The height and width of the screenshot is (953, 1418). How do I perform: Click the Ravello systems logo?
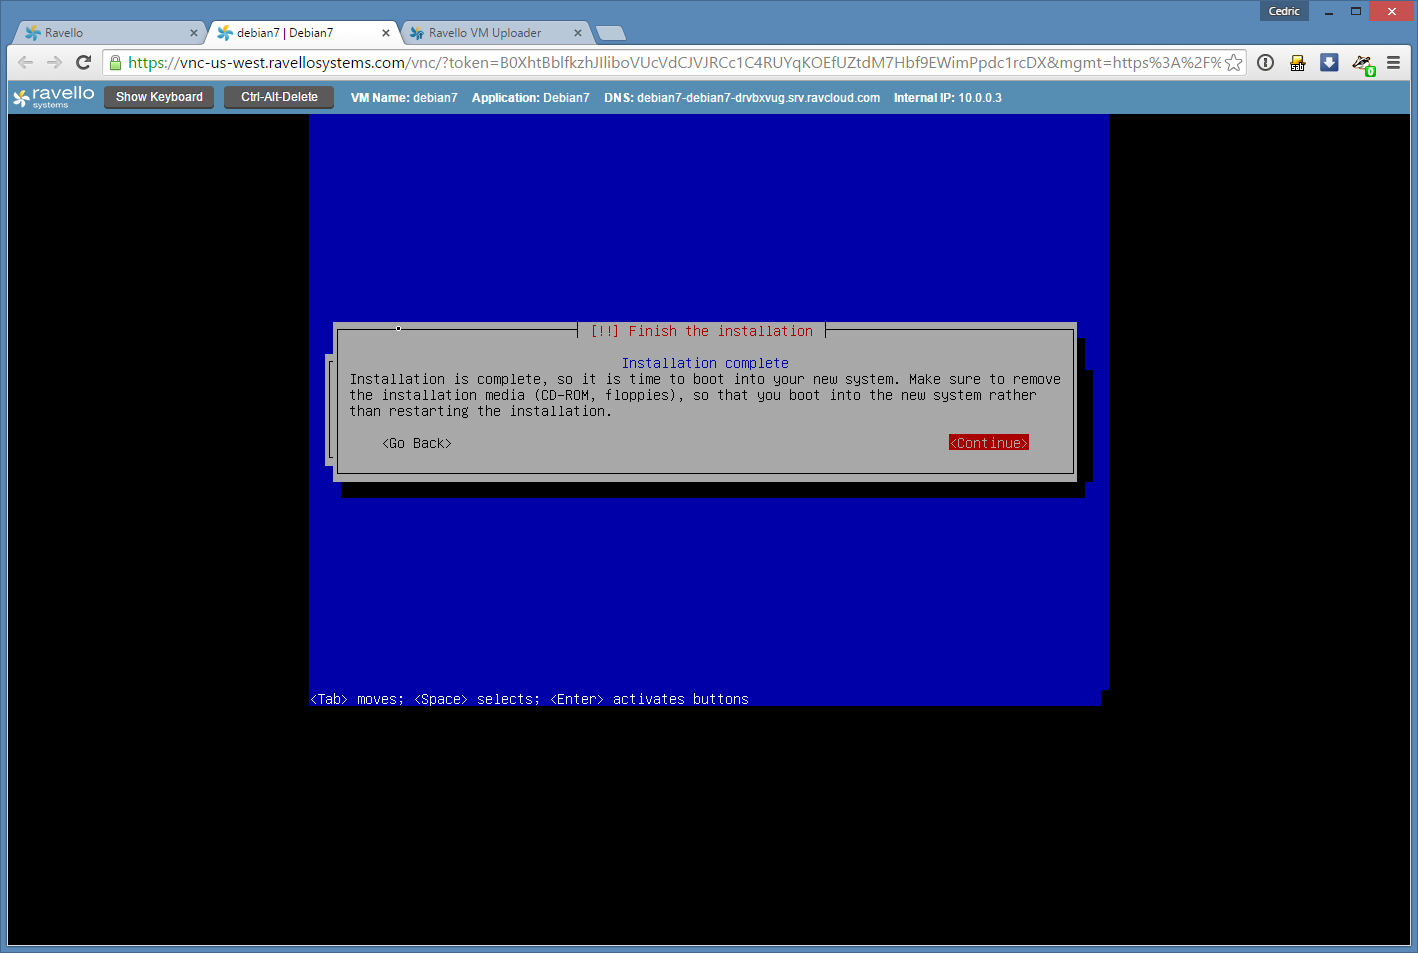coord(54,97)
